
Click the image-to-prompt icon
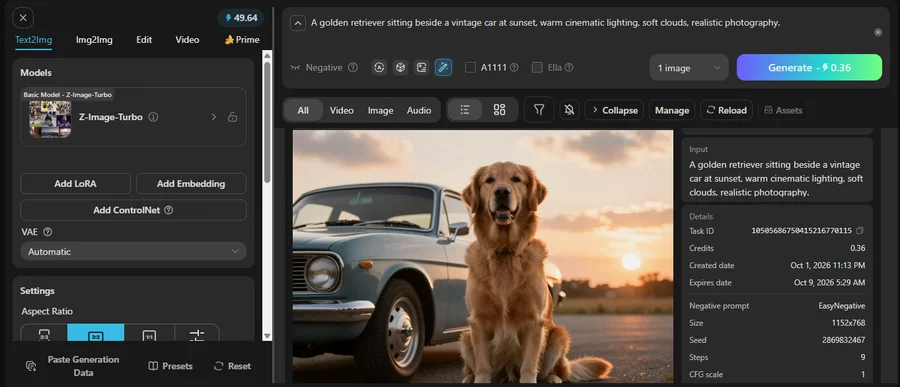[421, 68]
